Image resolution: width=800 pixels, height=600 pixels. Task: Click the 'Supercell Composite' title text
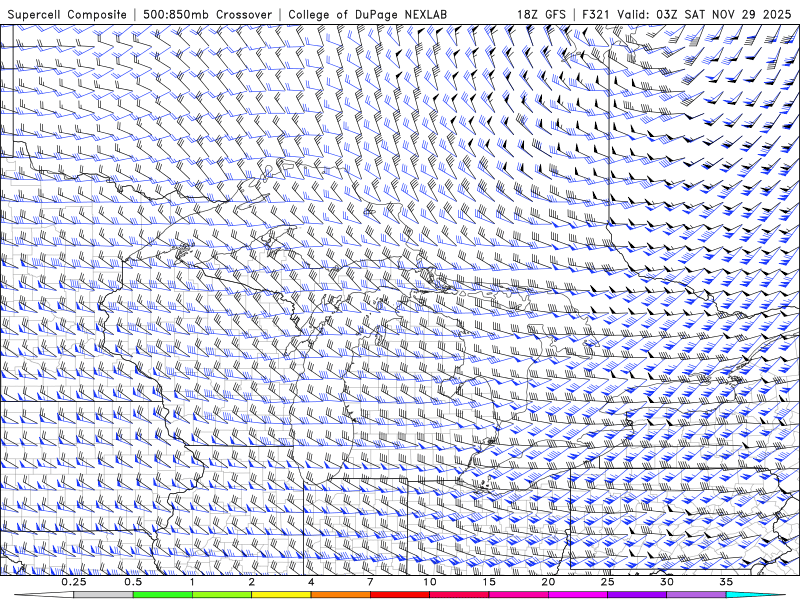[x=67, y=15]
